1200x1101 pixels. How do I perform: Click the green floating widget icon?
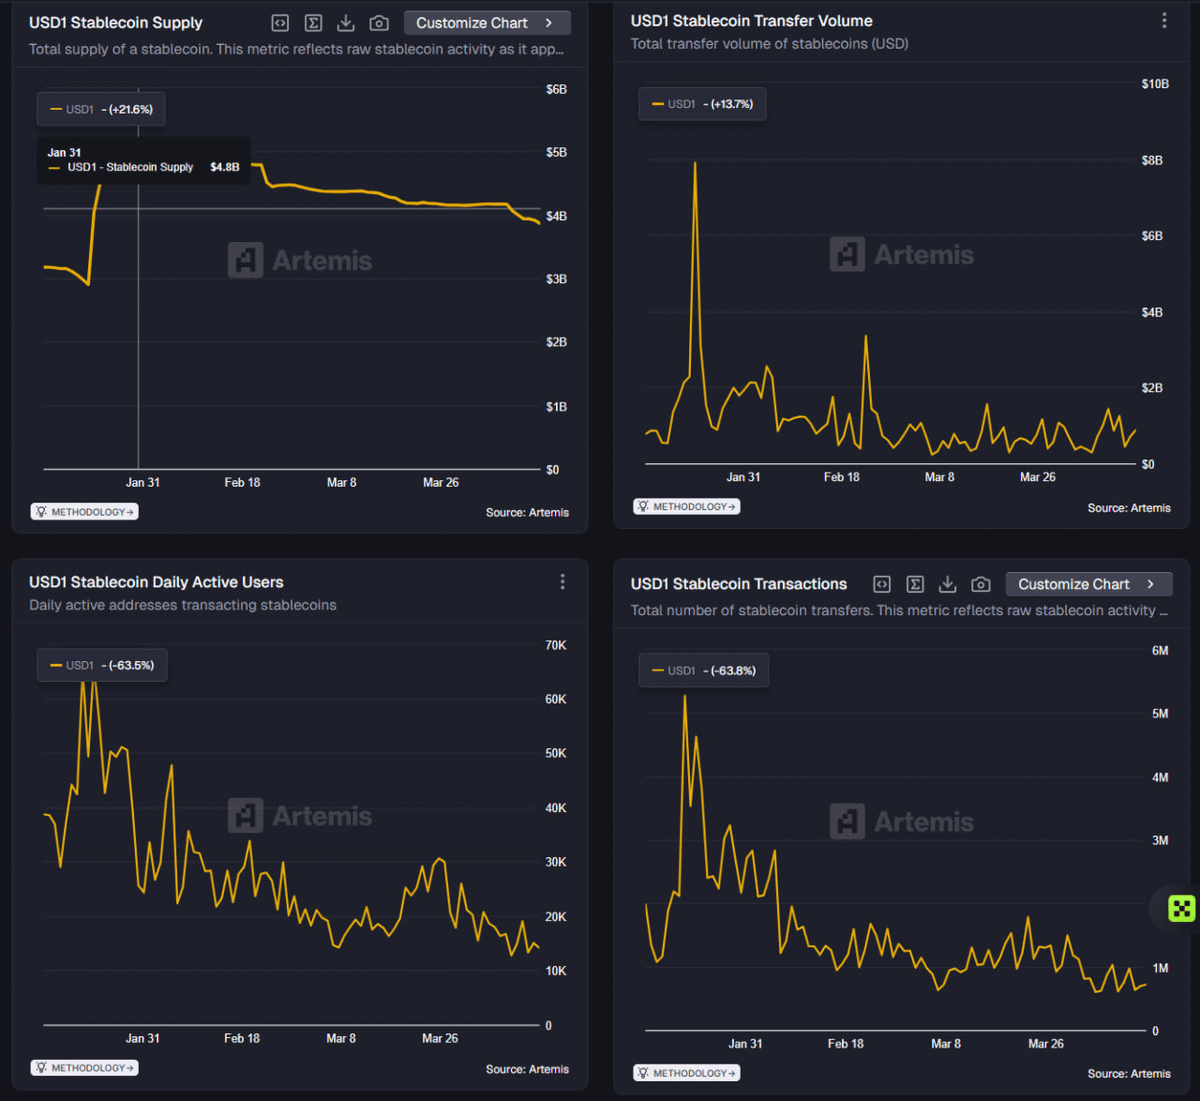[x=1182, y=908]
